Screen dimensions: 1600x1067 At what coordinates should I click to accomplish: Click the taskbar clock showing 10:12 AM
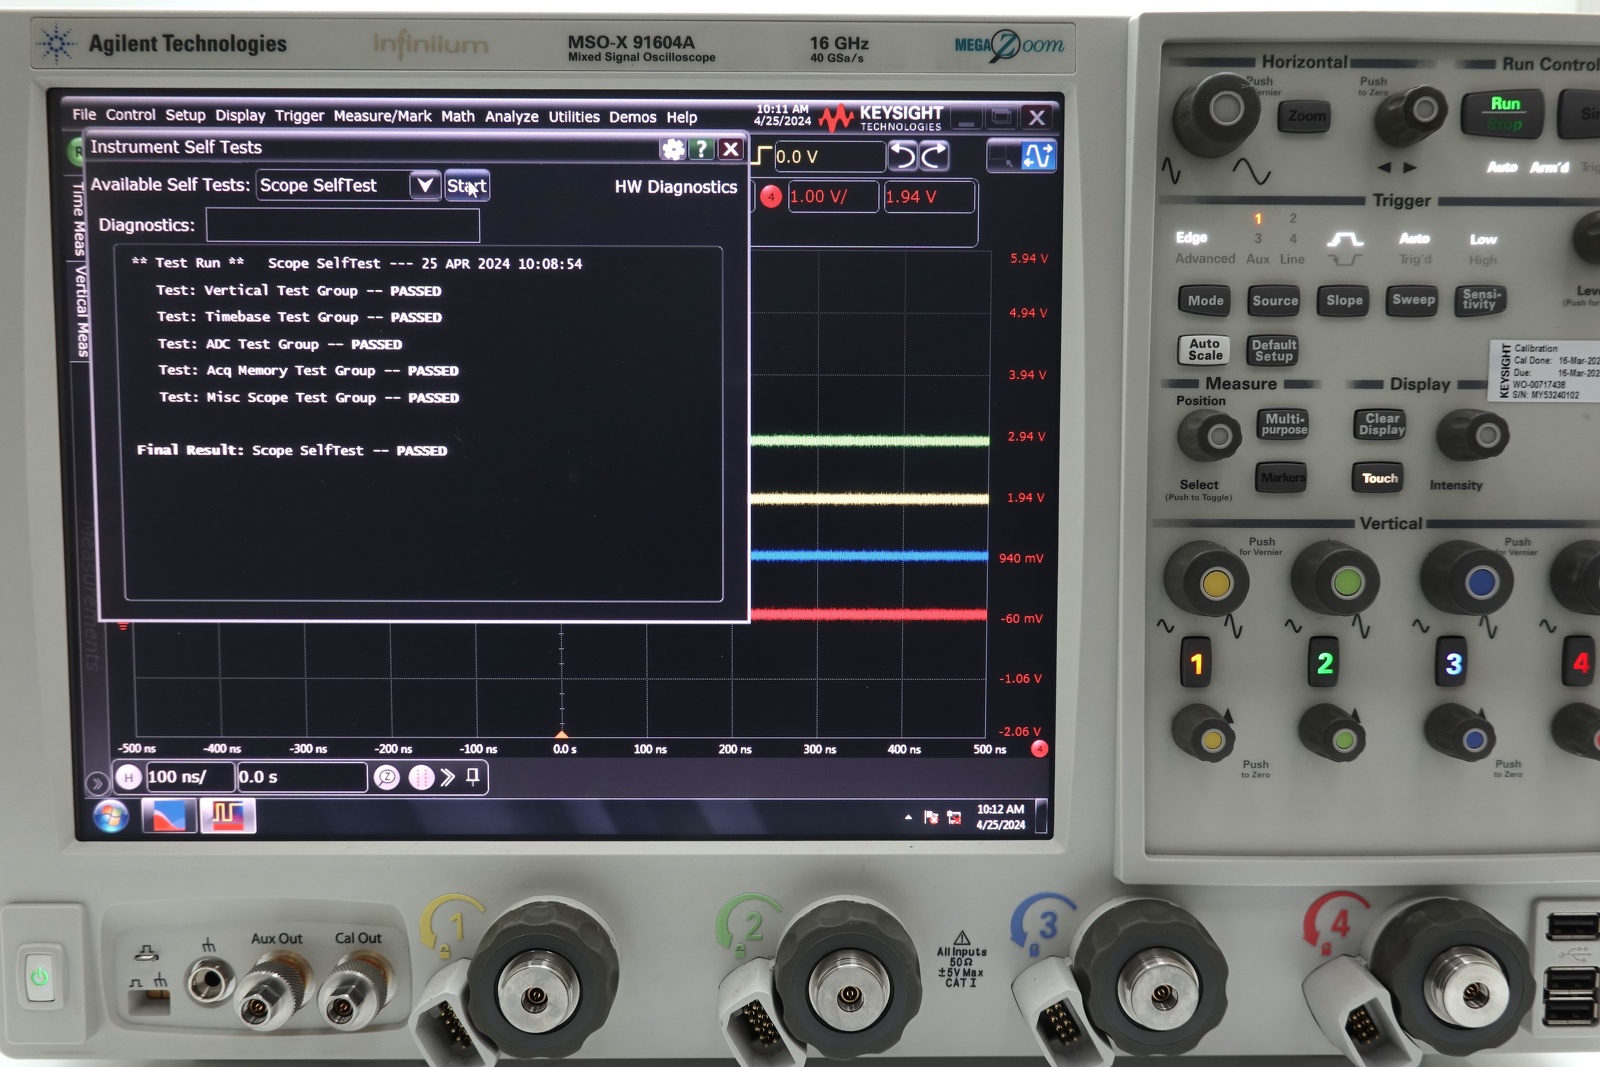pos(1000,817)
